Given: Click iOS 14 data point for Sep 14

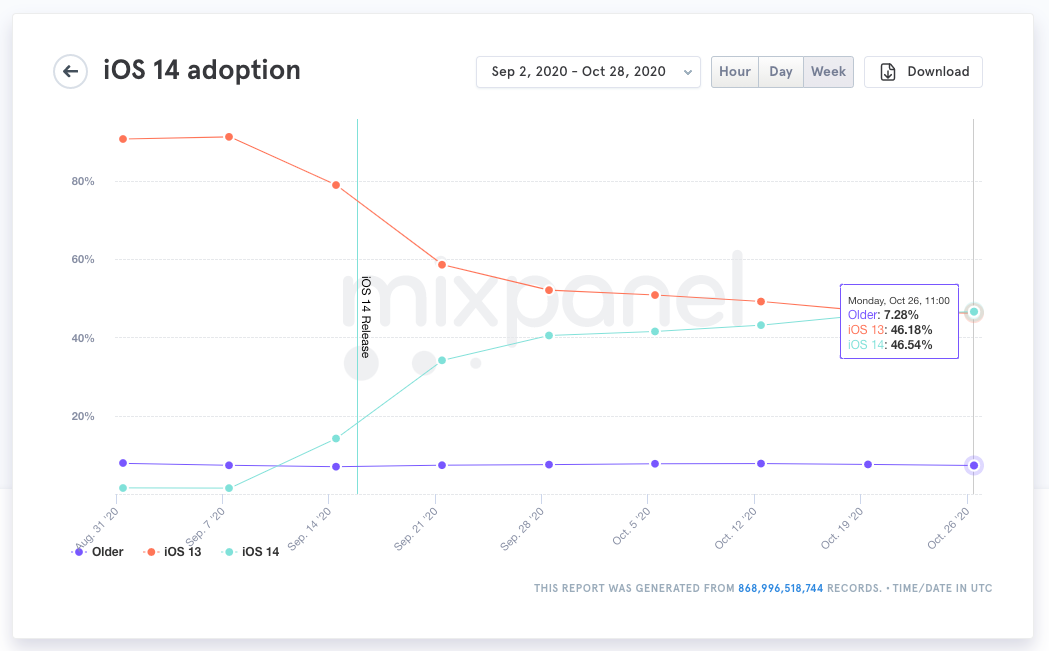Looking at the screenshot, I should [336, 438].
